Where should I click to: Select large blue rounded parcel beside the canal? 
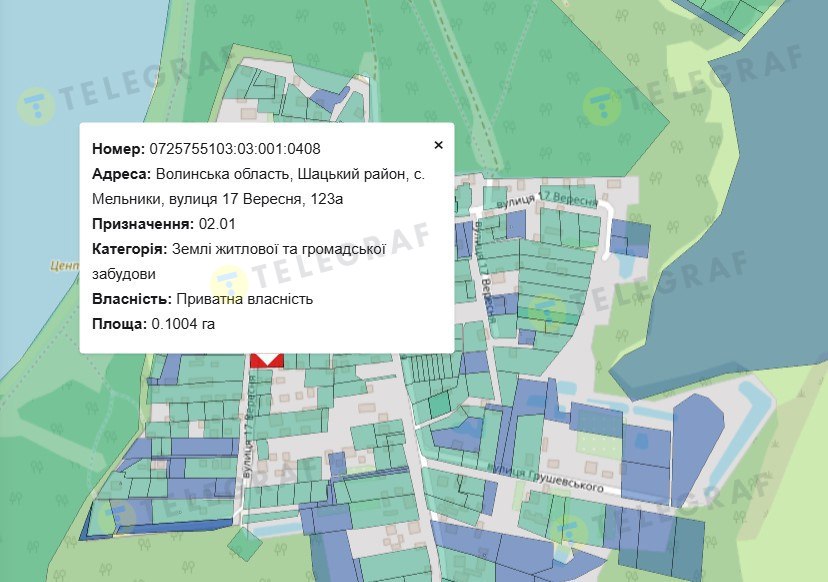(x=697, y=450)
